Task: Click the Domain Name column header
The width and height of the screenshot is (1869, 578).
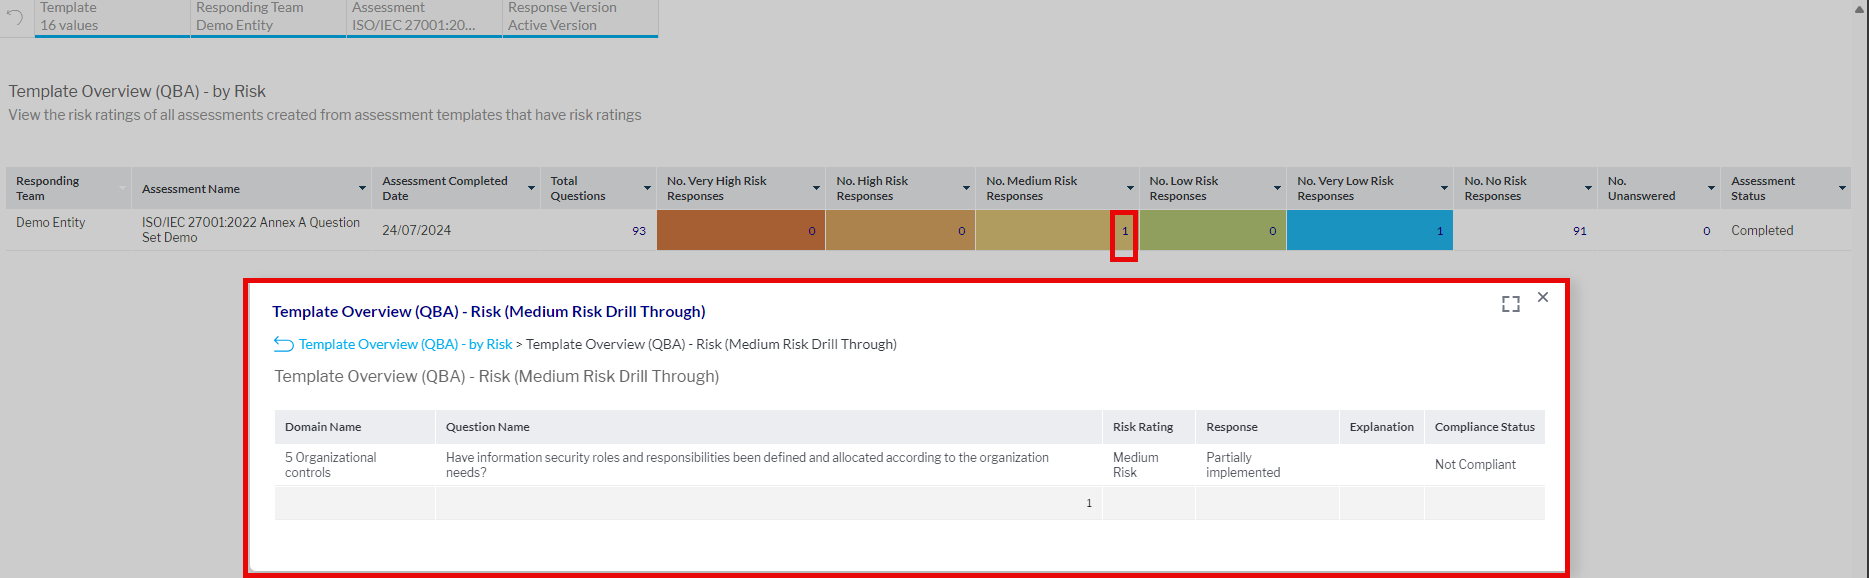Action: tap(355, 427)
